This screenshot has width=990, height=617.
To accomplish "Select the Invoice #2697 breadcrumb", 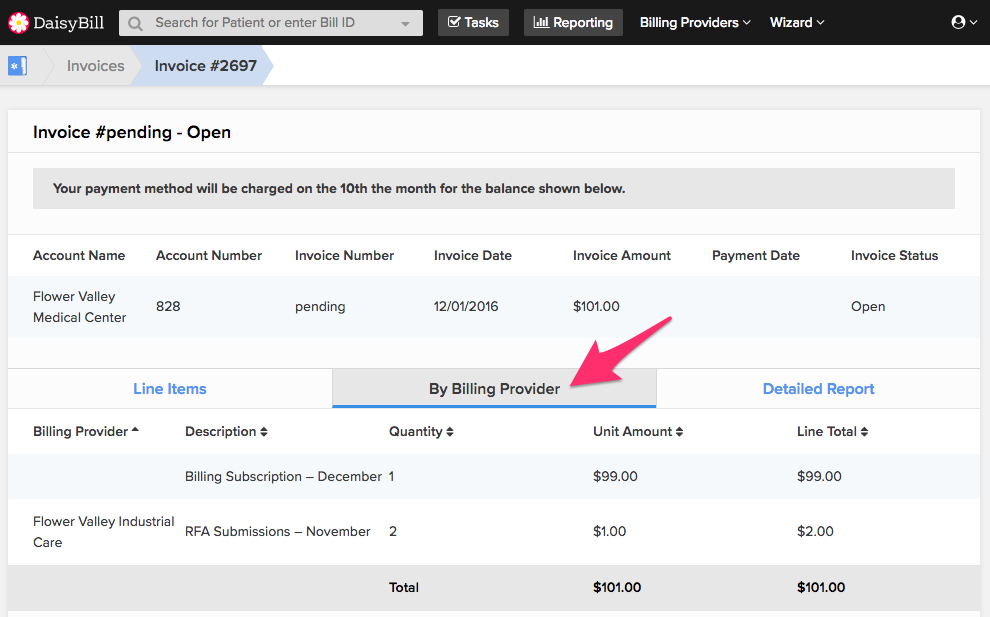I will pos(205,66).
